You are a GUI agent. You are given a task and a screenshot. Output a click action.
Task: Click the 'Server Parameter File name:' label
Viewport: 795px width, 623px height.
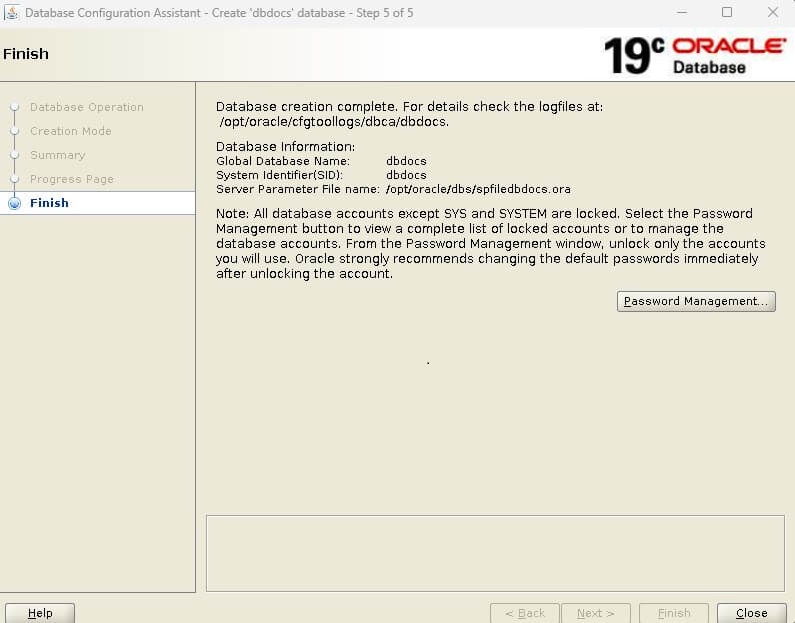298,189
